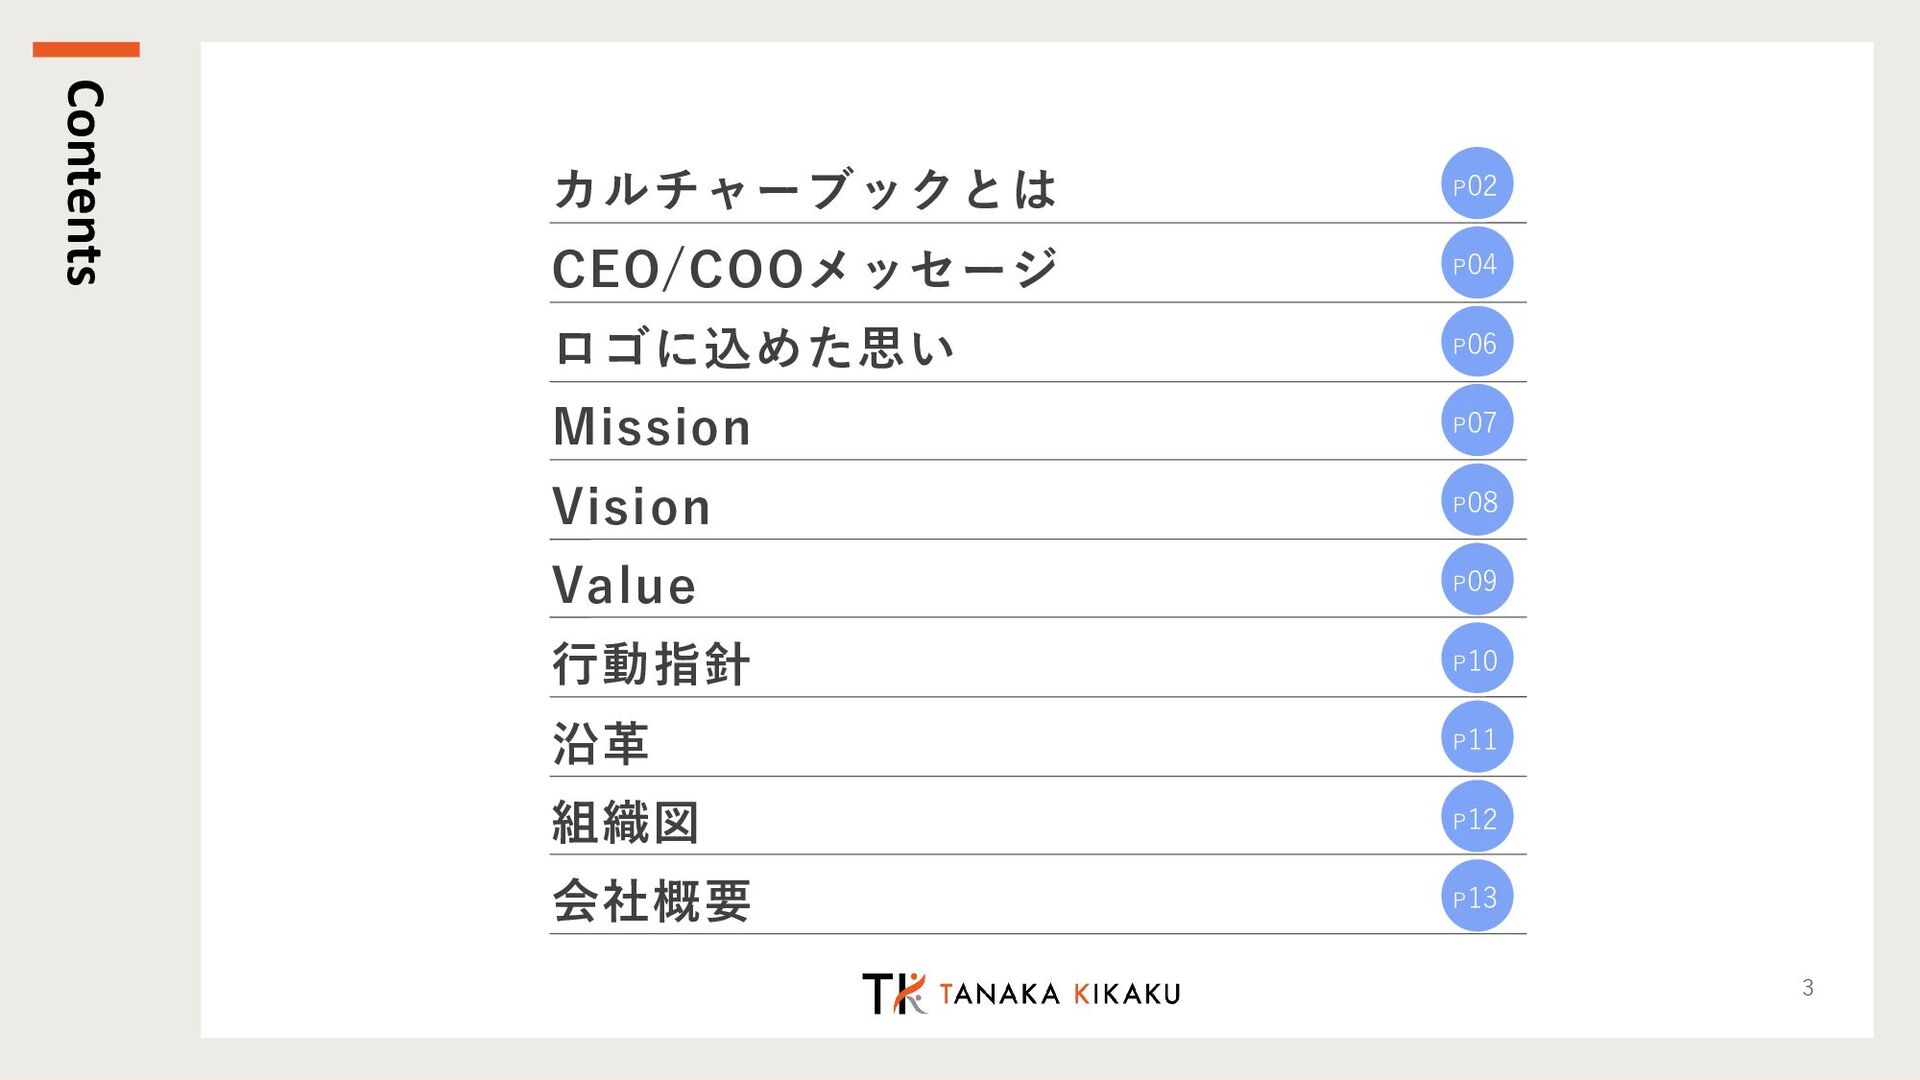The width and height of the screenshot is (1920, 1080).
Task: Select the Value contents entry
Action: click(x=624, y=585)
